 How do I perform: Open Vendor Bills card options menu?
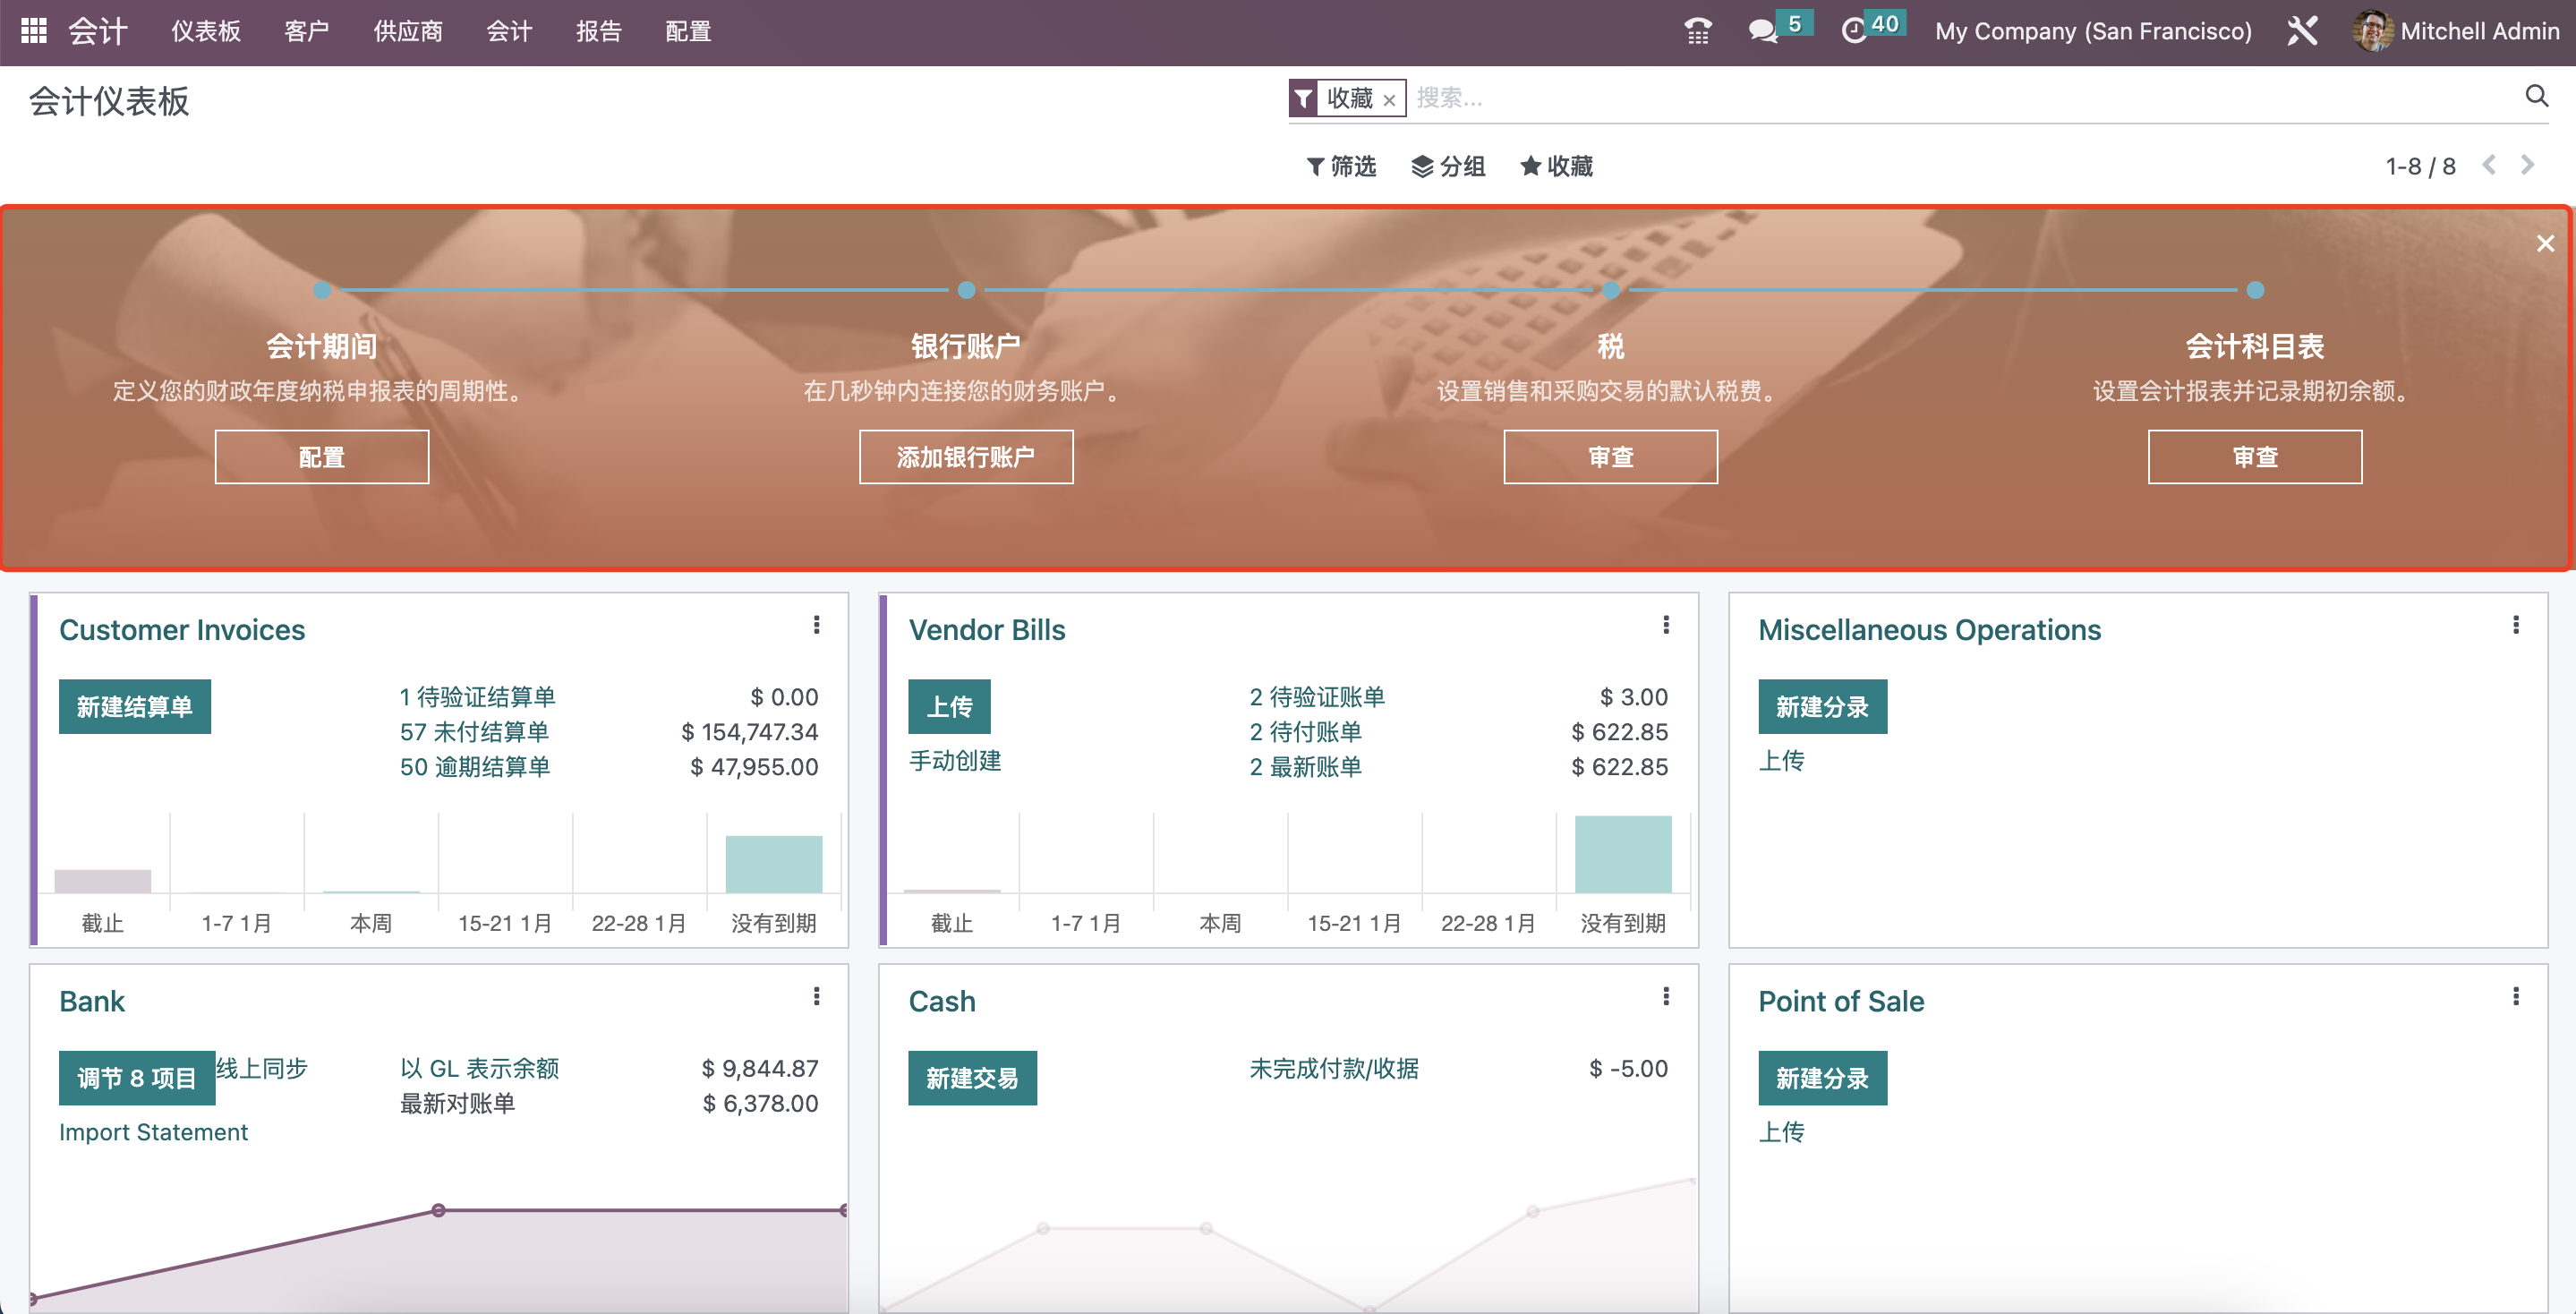coord(1666,625)
